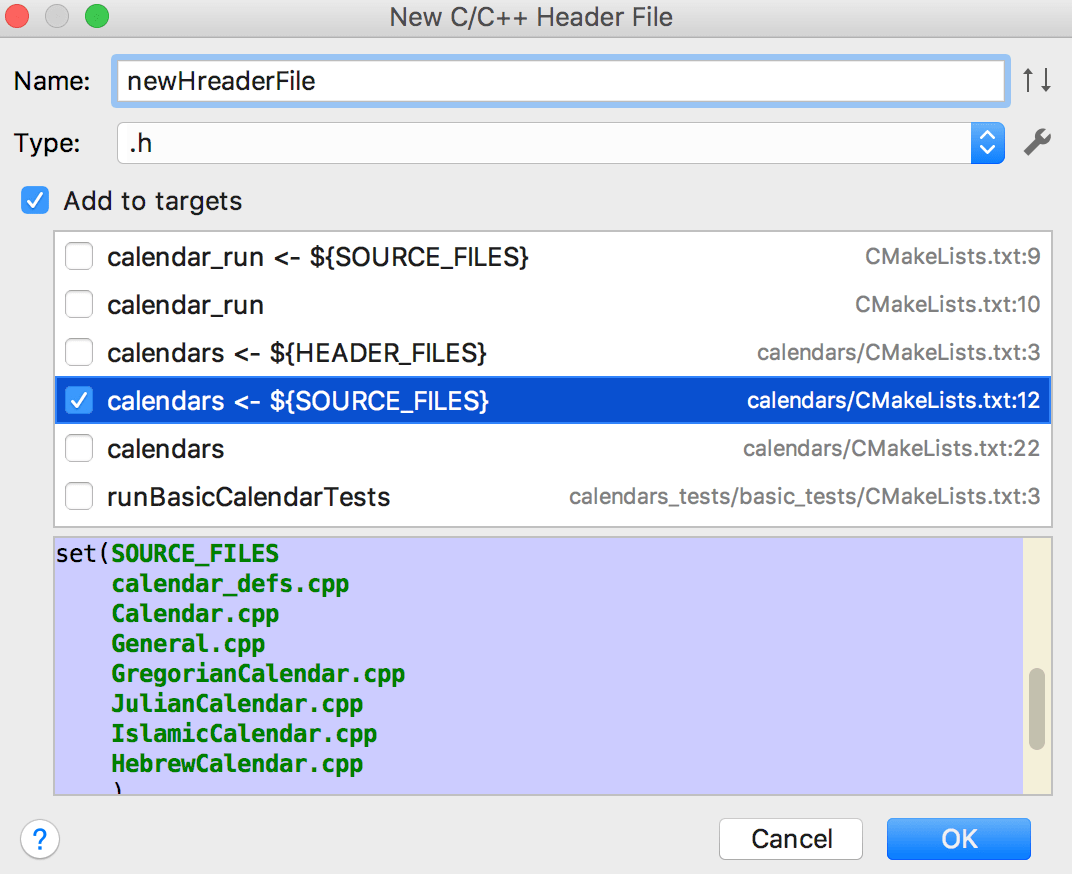This screenshot has height=877, width=1074.
Task: Click IslamicCalendar.cpp in the preview
Action: (x=244, y=734)
